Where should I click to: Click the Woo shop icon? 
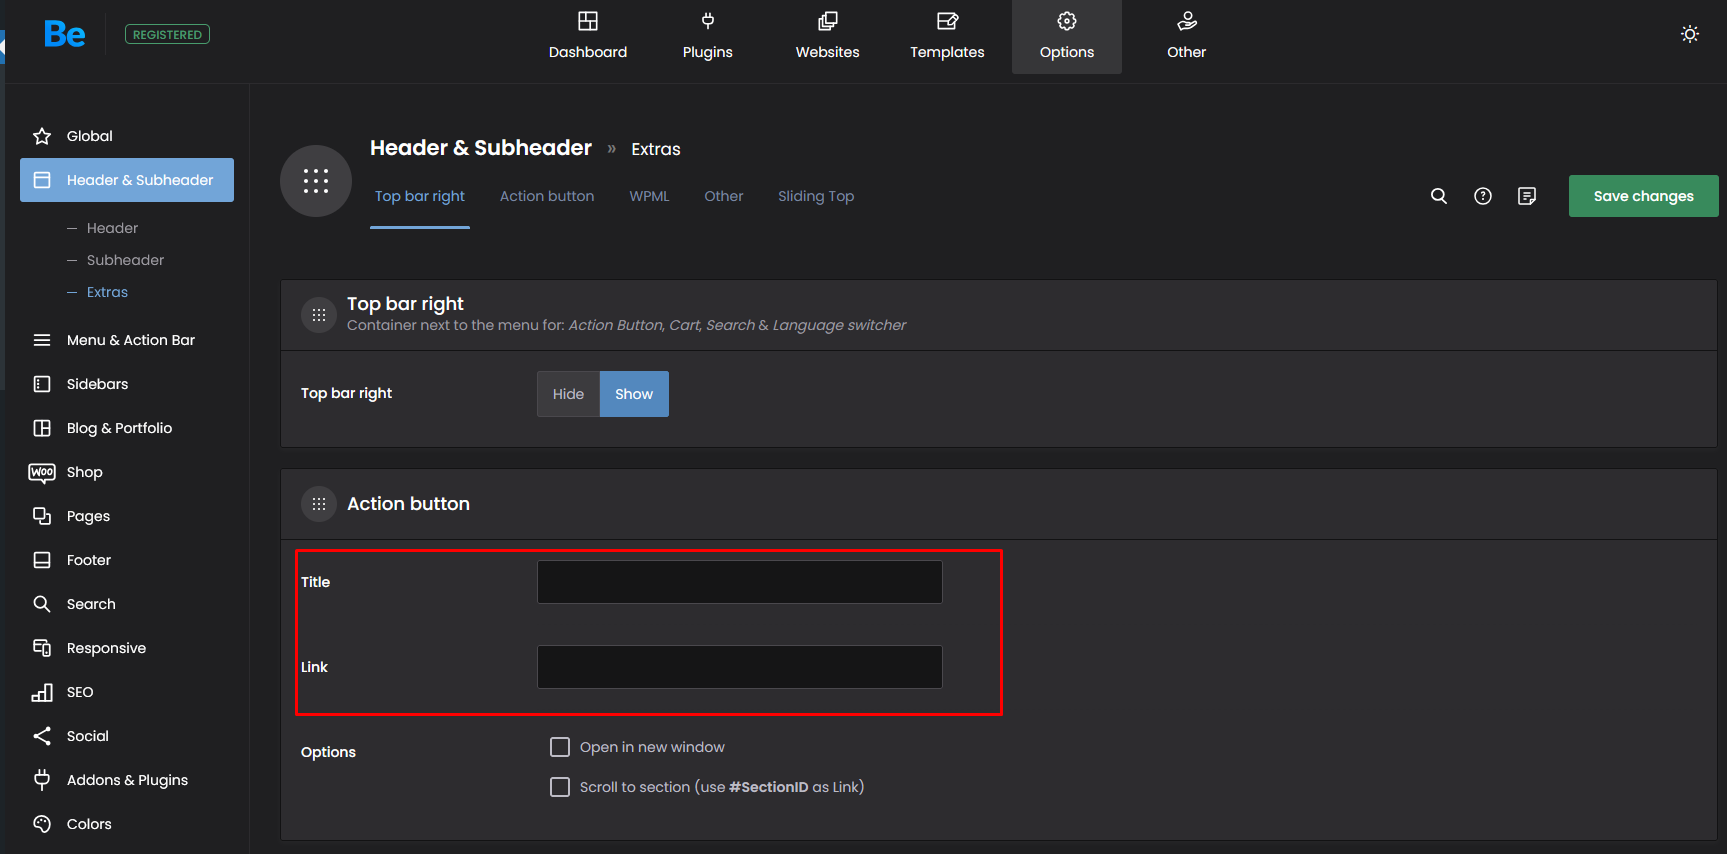42,473
